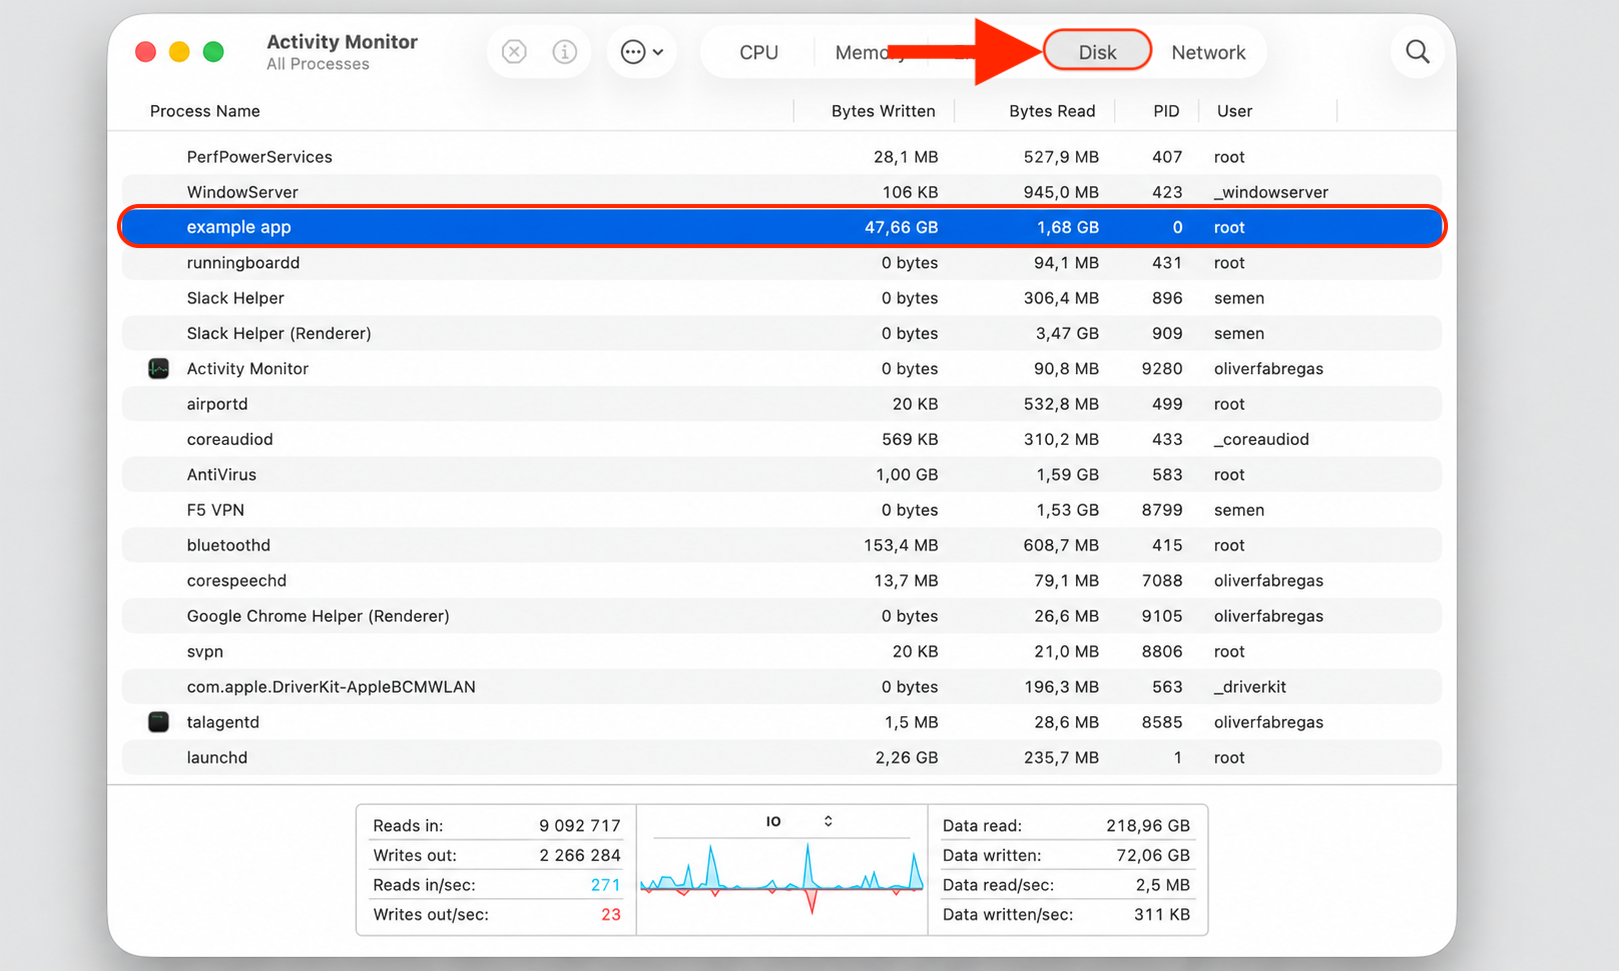Click PID 9280 cell
This screenshot has width=1619, height=971.
tap(1162, 369)
